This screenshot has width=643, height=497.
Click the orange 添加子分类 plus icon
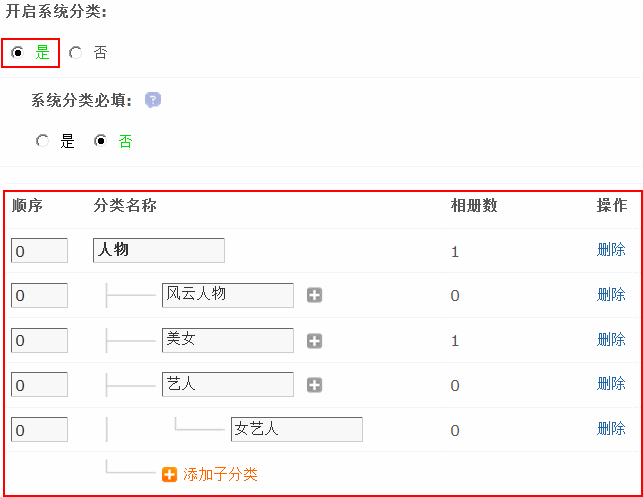point(169,474)
